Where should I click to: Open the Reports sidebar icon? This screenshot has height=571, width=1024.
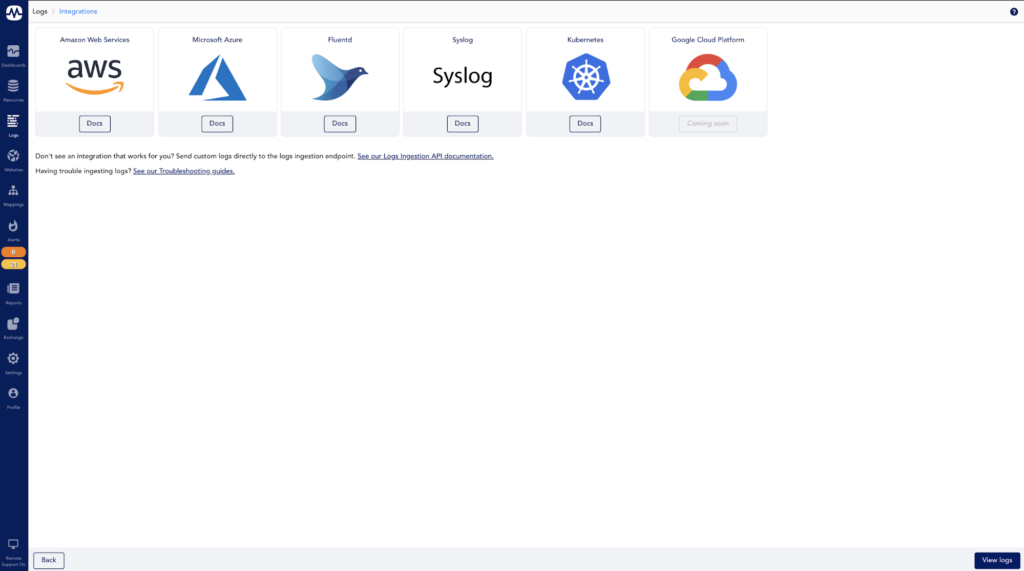click(13, 289)
